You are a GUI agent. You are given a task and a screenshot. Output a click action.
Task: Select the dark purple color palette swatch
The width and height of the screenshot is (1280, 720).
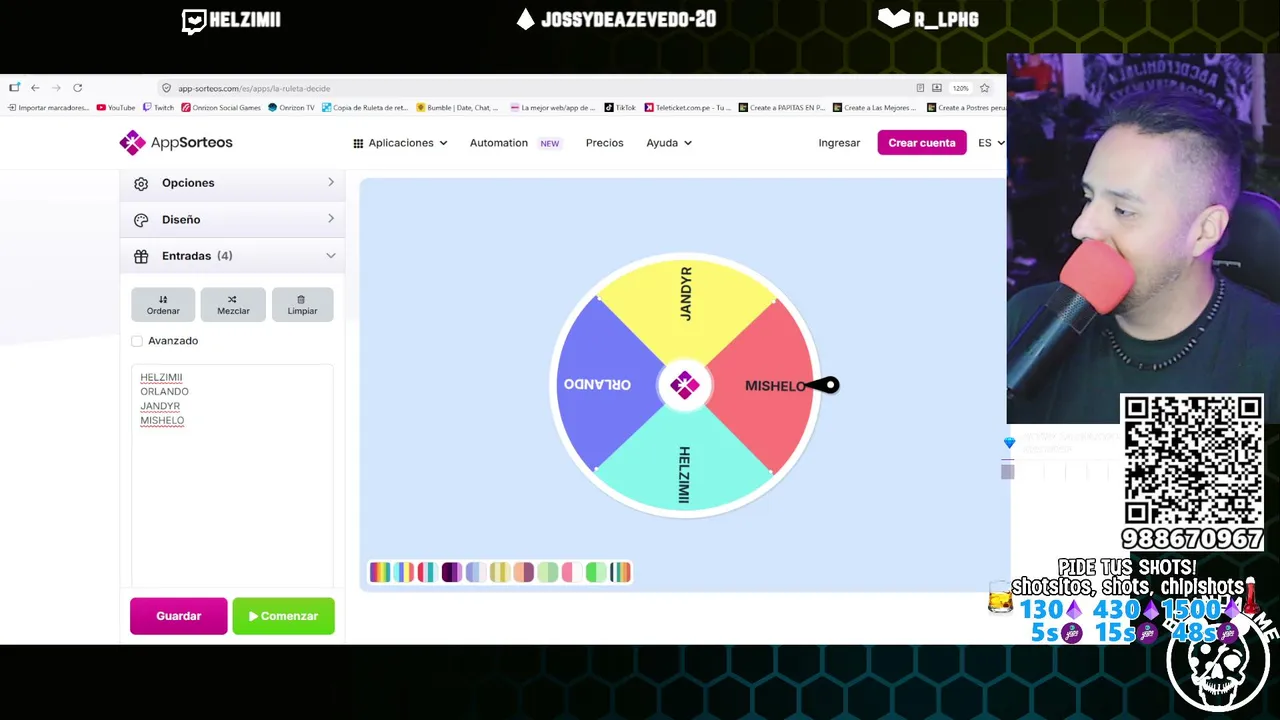452,572
